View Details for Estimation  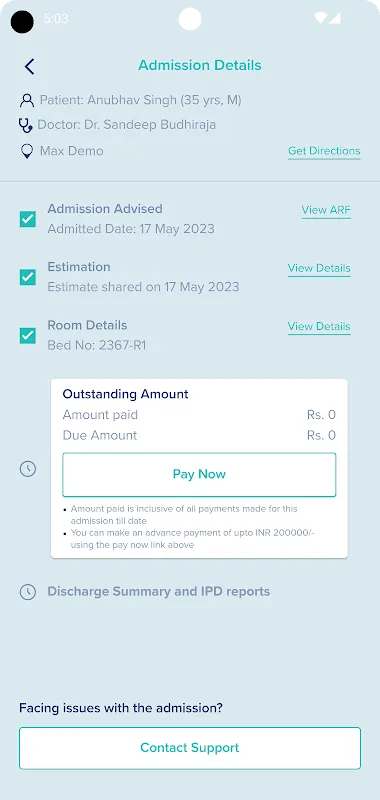coord(319,268)
